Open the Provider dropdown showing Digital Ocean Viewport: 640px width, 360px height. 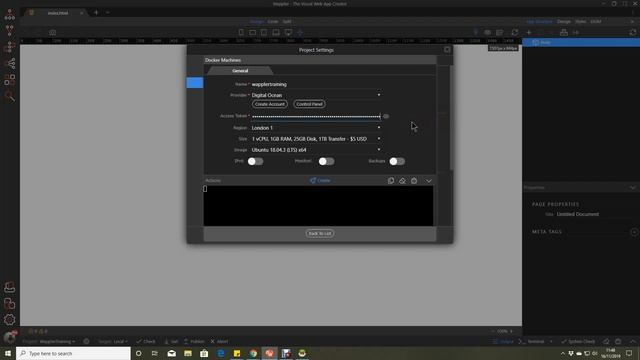[x=316, y=95]
